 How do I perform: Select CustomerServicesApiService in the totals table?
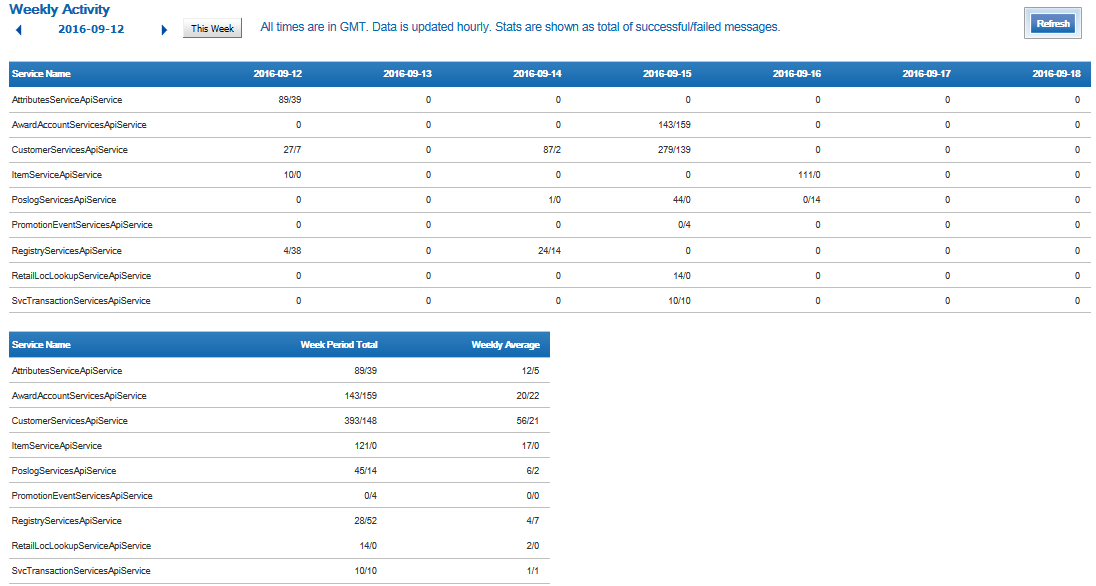pyautogui.click(x=70, y=421)
